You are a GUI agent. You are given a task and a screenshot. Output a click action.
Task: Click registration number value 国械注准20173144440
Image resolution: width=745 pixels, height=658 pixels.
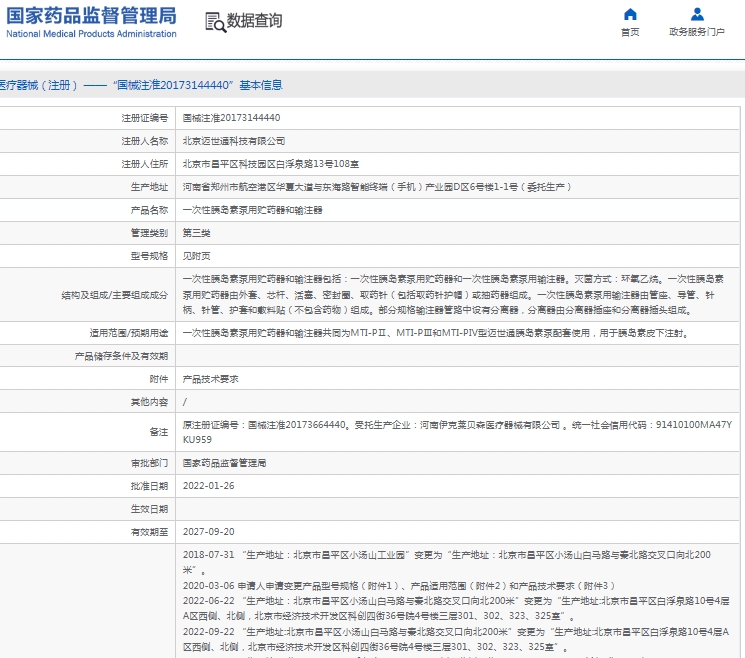coord(231,118)
